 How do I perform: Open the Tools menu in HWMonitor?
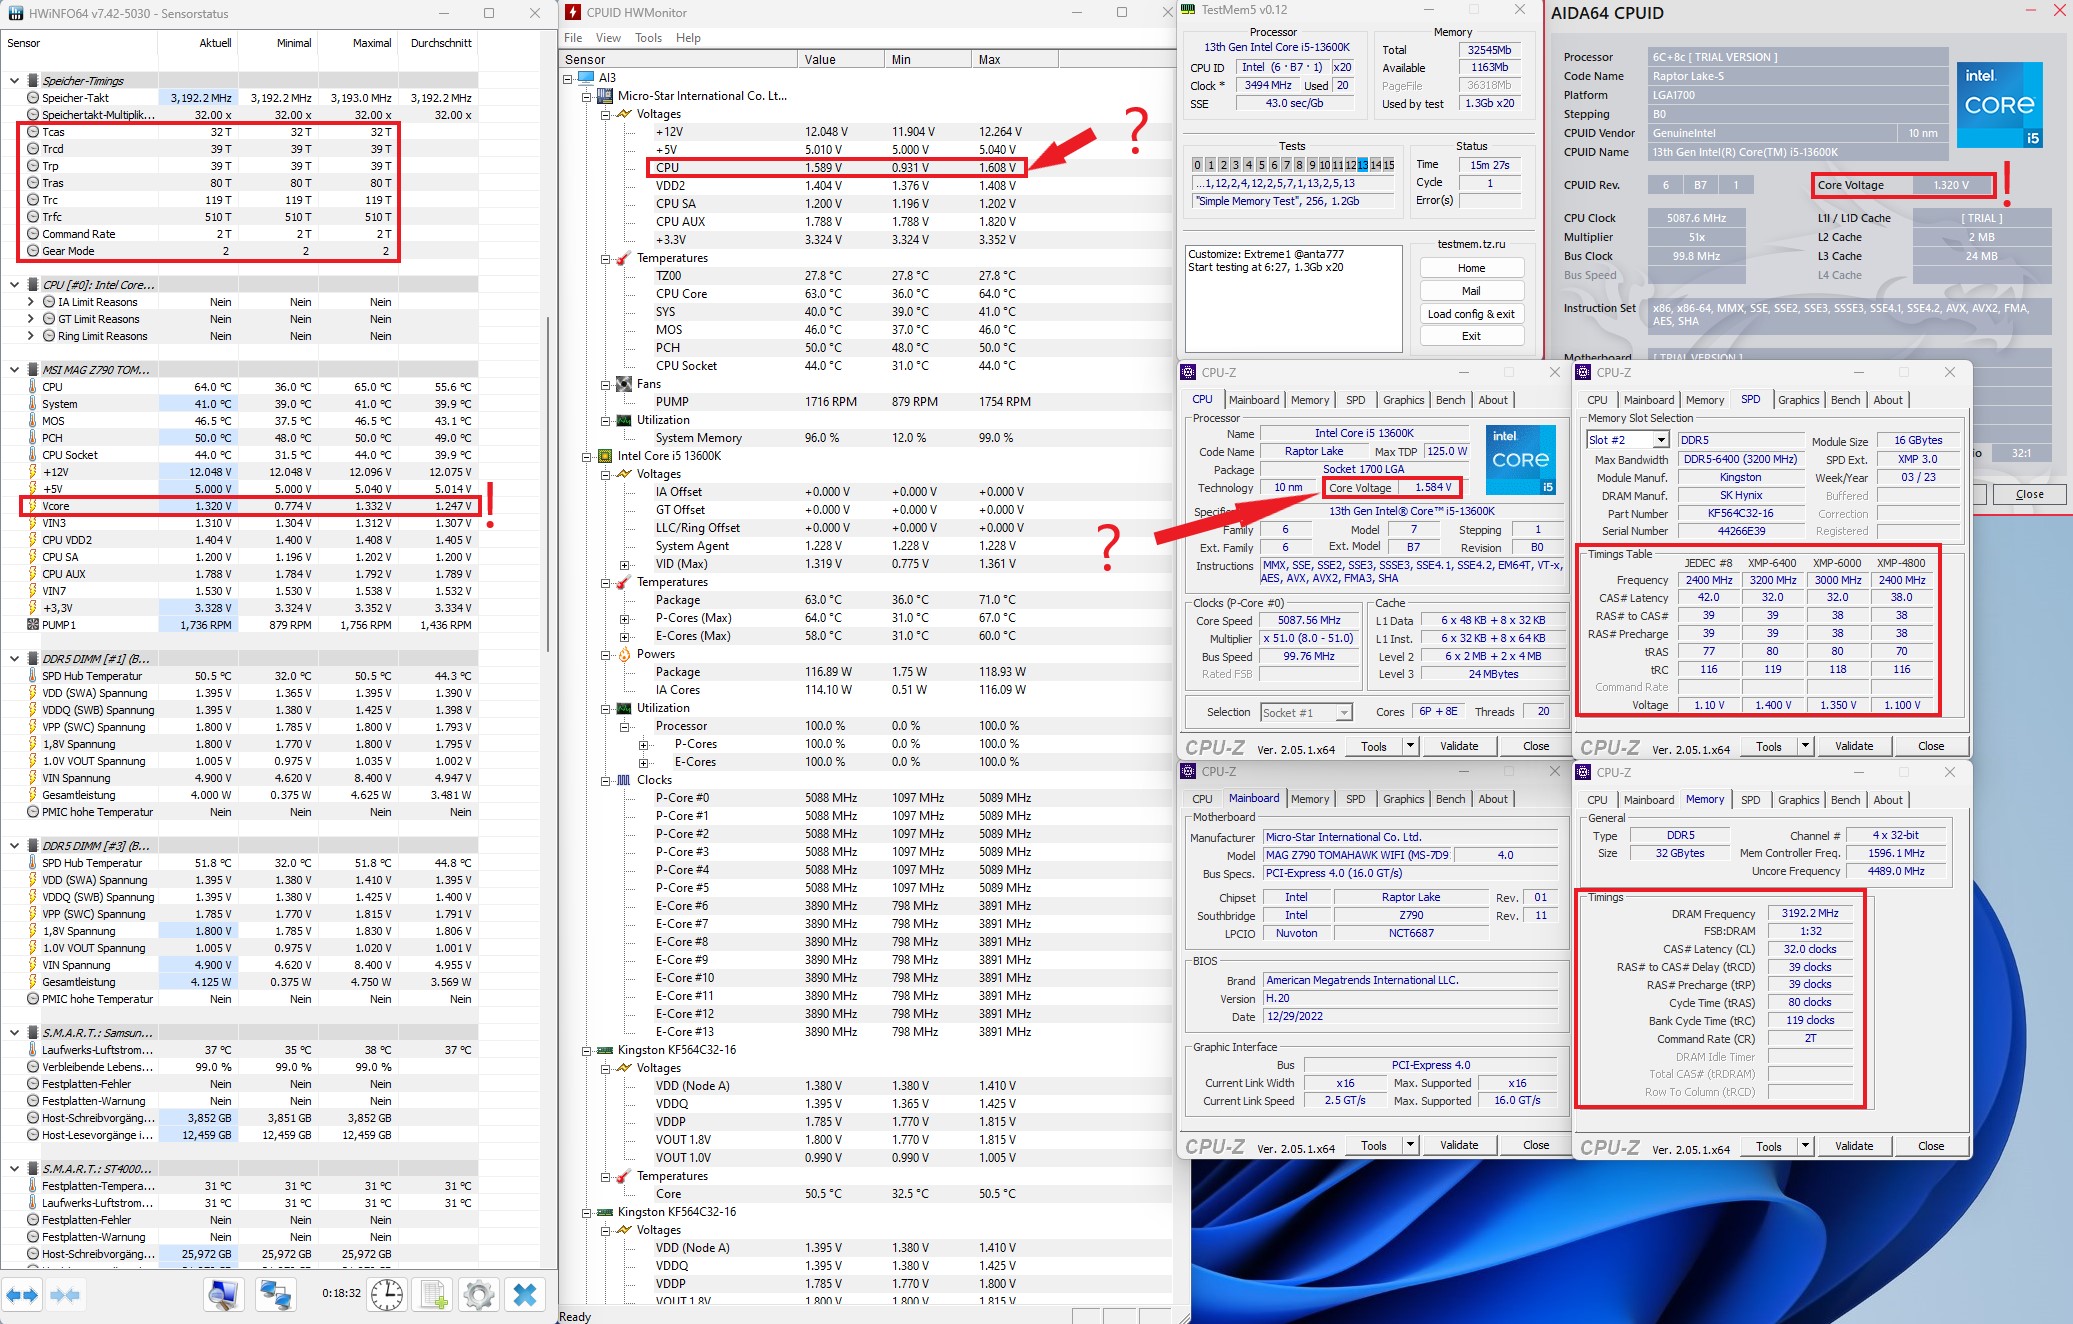click(x=648, y=38)
